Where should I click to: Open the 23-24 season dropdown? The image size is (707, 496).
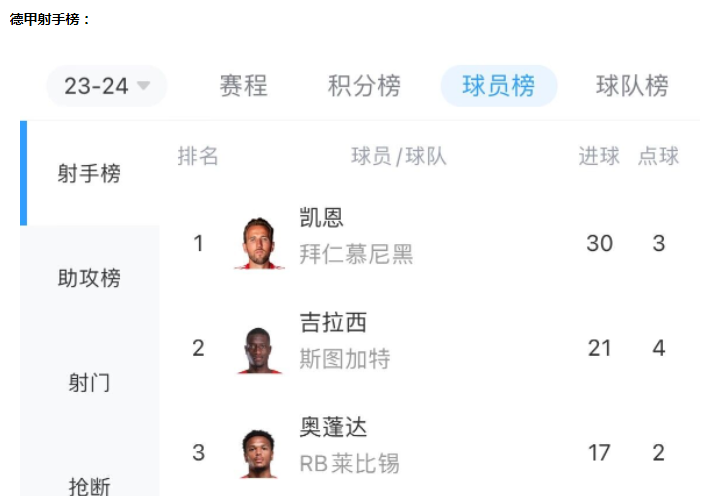tap(107, 86)
